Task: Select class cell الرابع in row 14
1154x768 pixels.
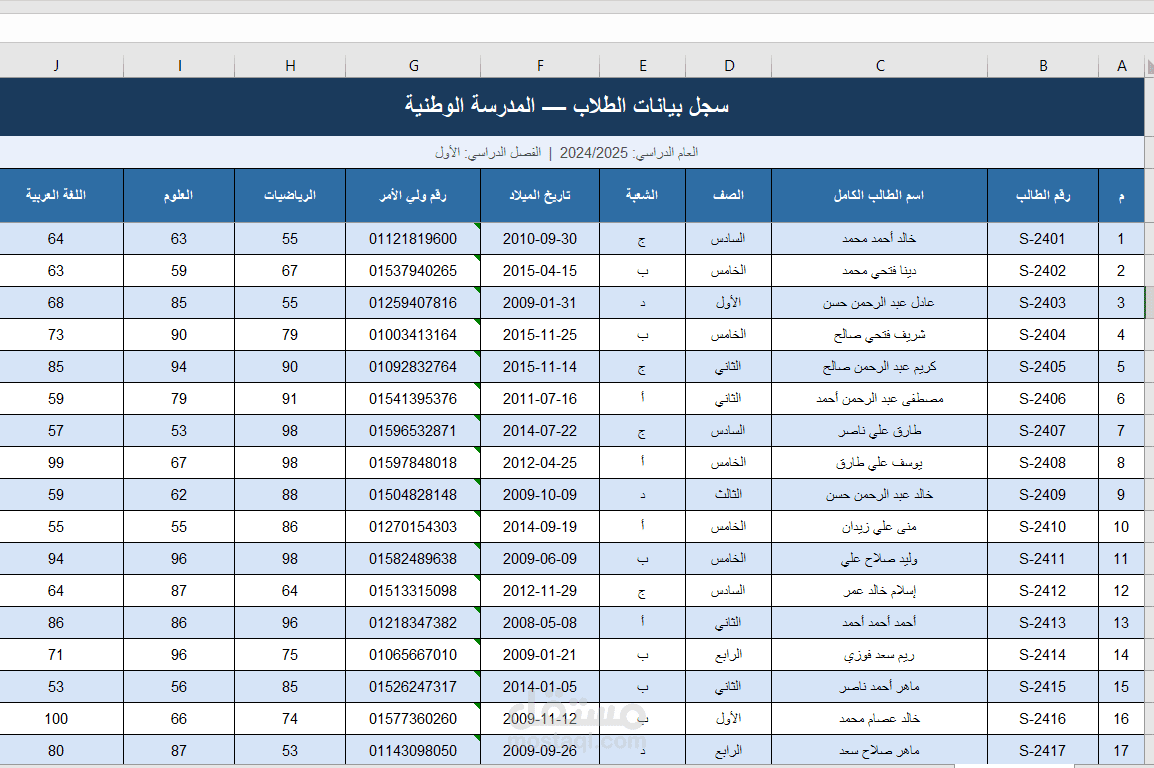Action: click(729, 655)
